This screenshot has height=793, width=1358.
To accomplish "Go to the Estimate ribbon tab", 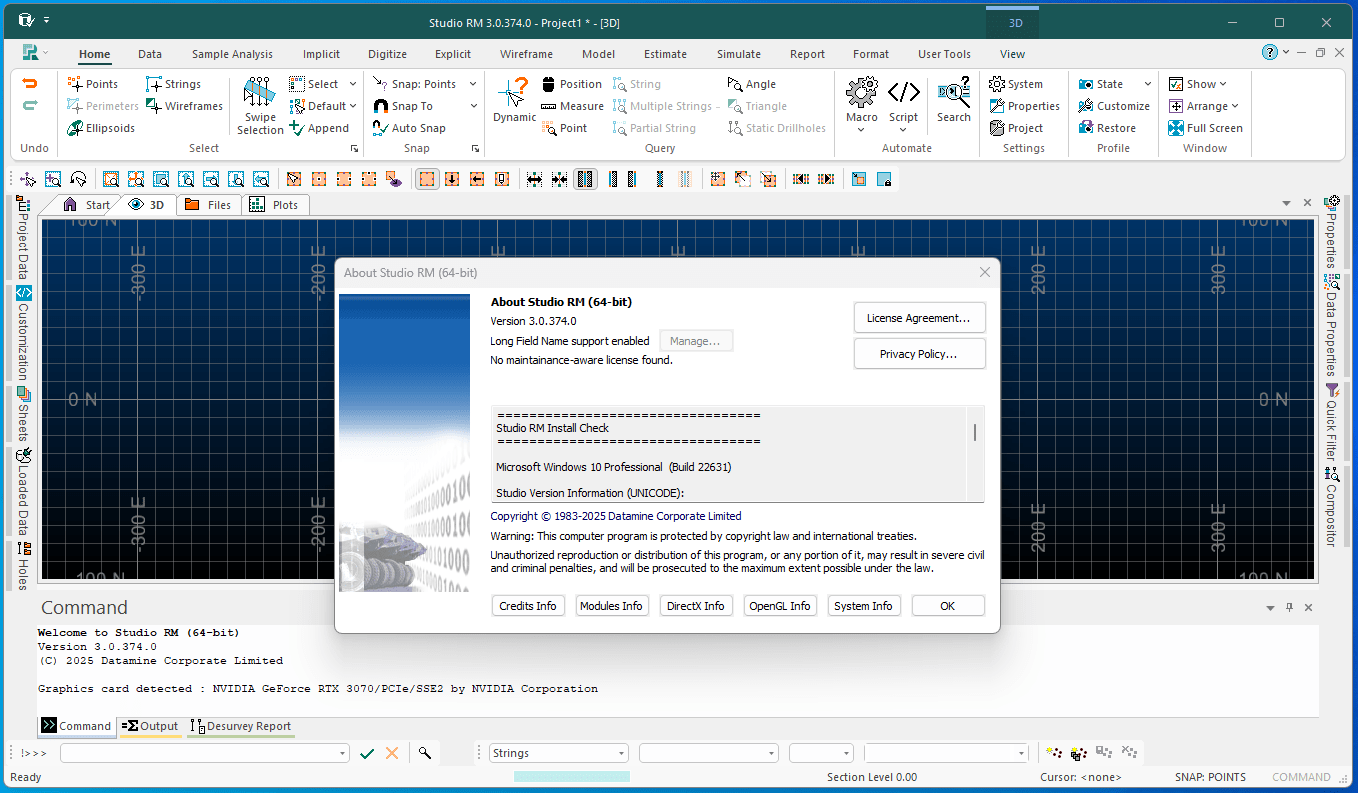I will [x=665, y=54].
